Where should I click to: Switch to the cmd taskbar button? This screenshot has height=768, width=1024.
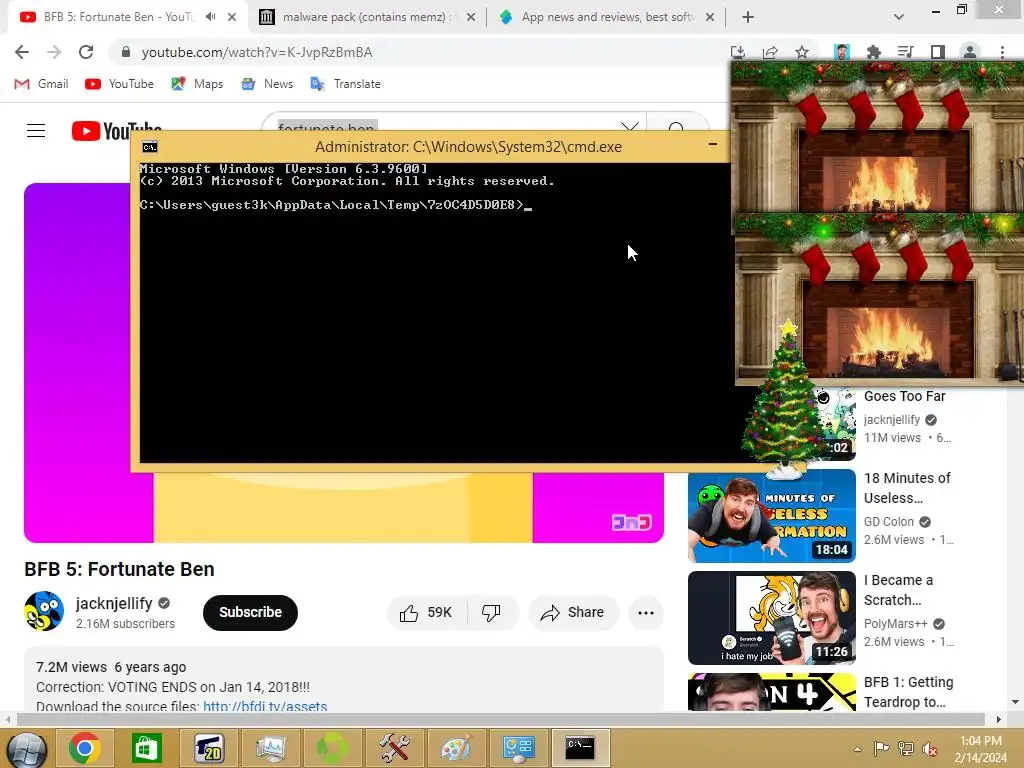tap(580, 748)
